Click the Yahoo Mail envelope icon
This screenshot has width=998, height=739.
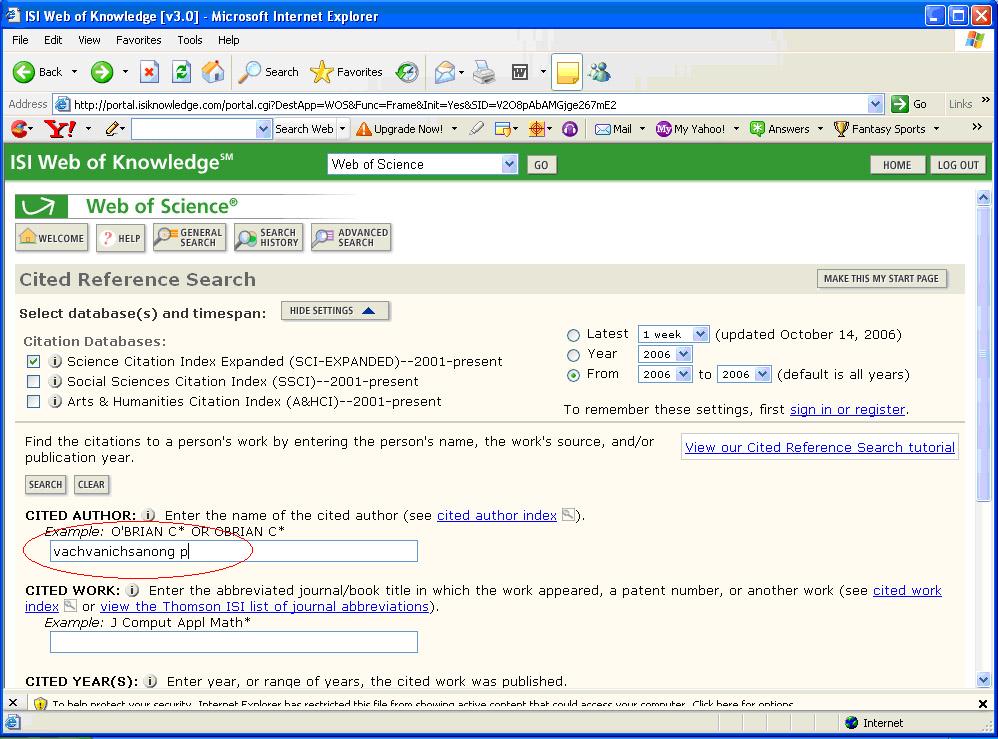click(602, 129)
